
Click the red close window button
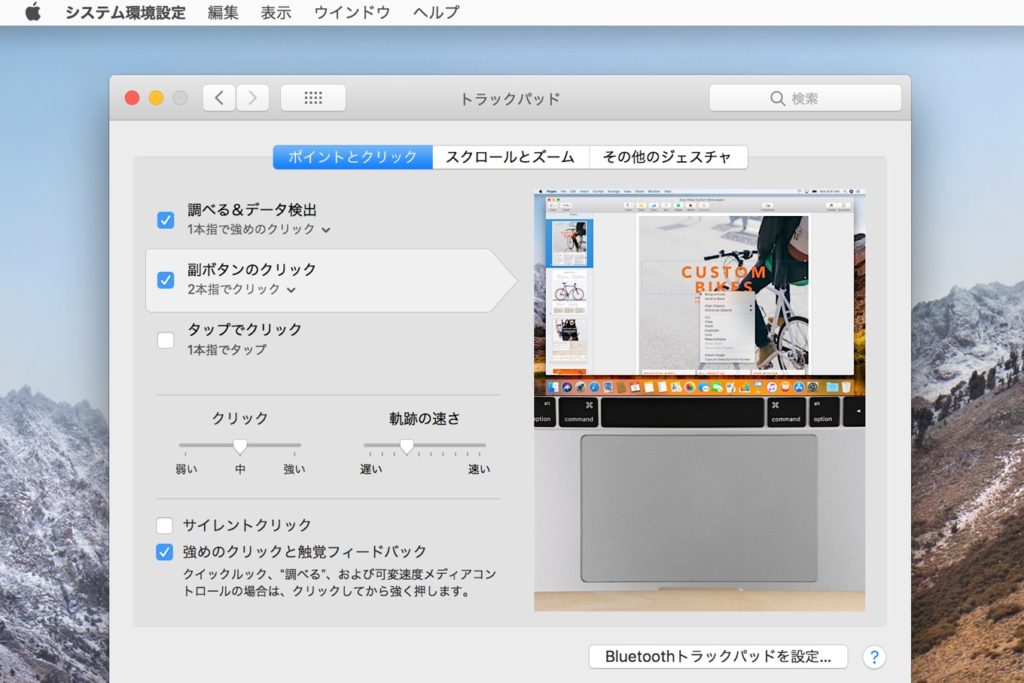[x=132, y=98]
